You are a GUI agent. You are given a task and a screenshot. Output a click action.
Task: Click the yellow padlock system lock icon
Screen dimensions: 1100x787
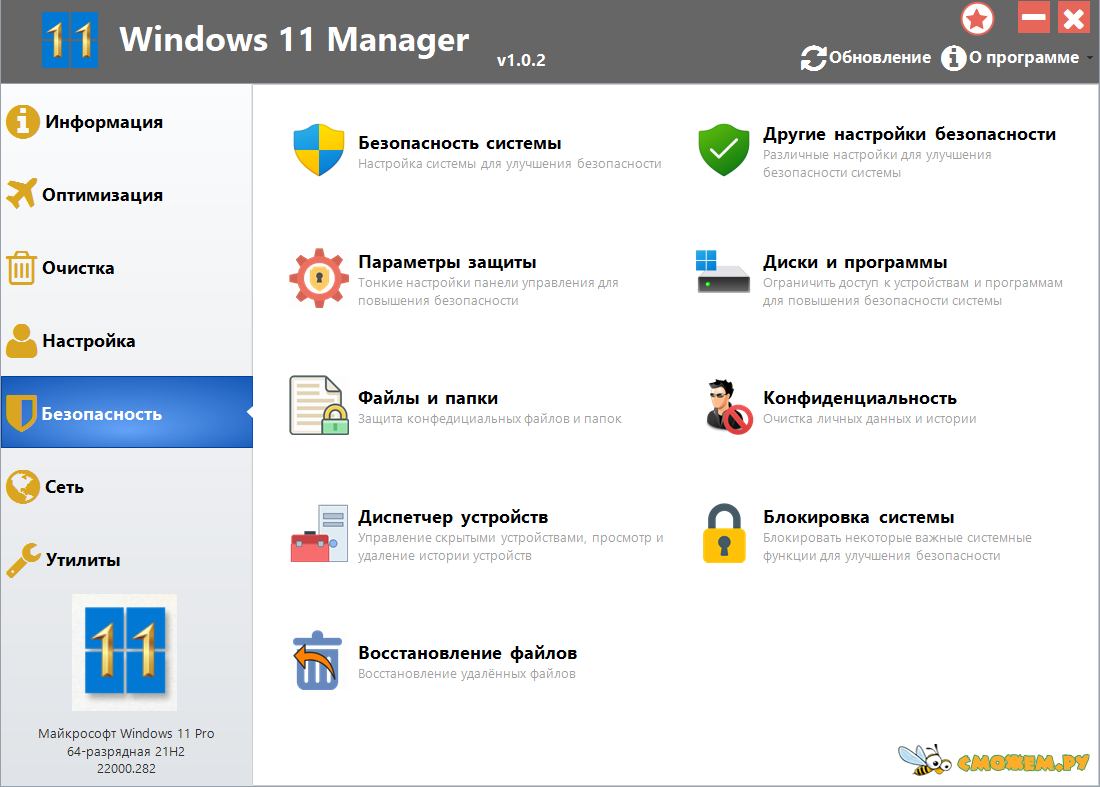724,533
